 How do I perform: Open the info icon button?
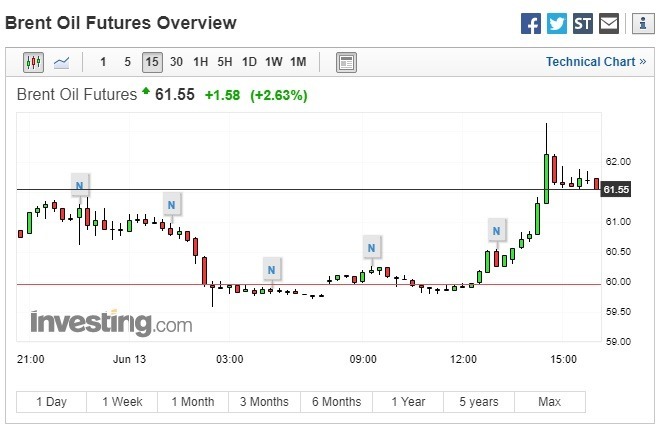coord(643,24)
